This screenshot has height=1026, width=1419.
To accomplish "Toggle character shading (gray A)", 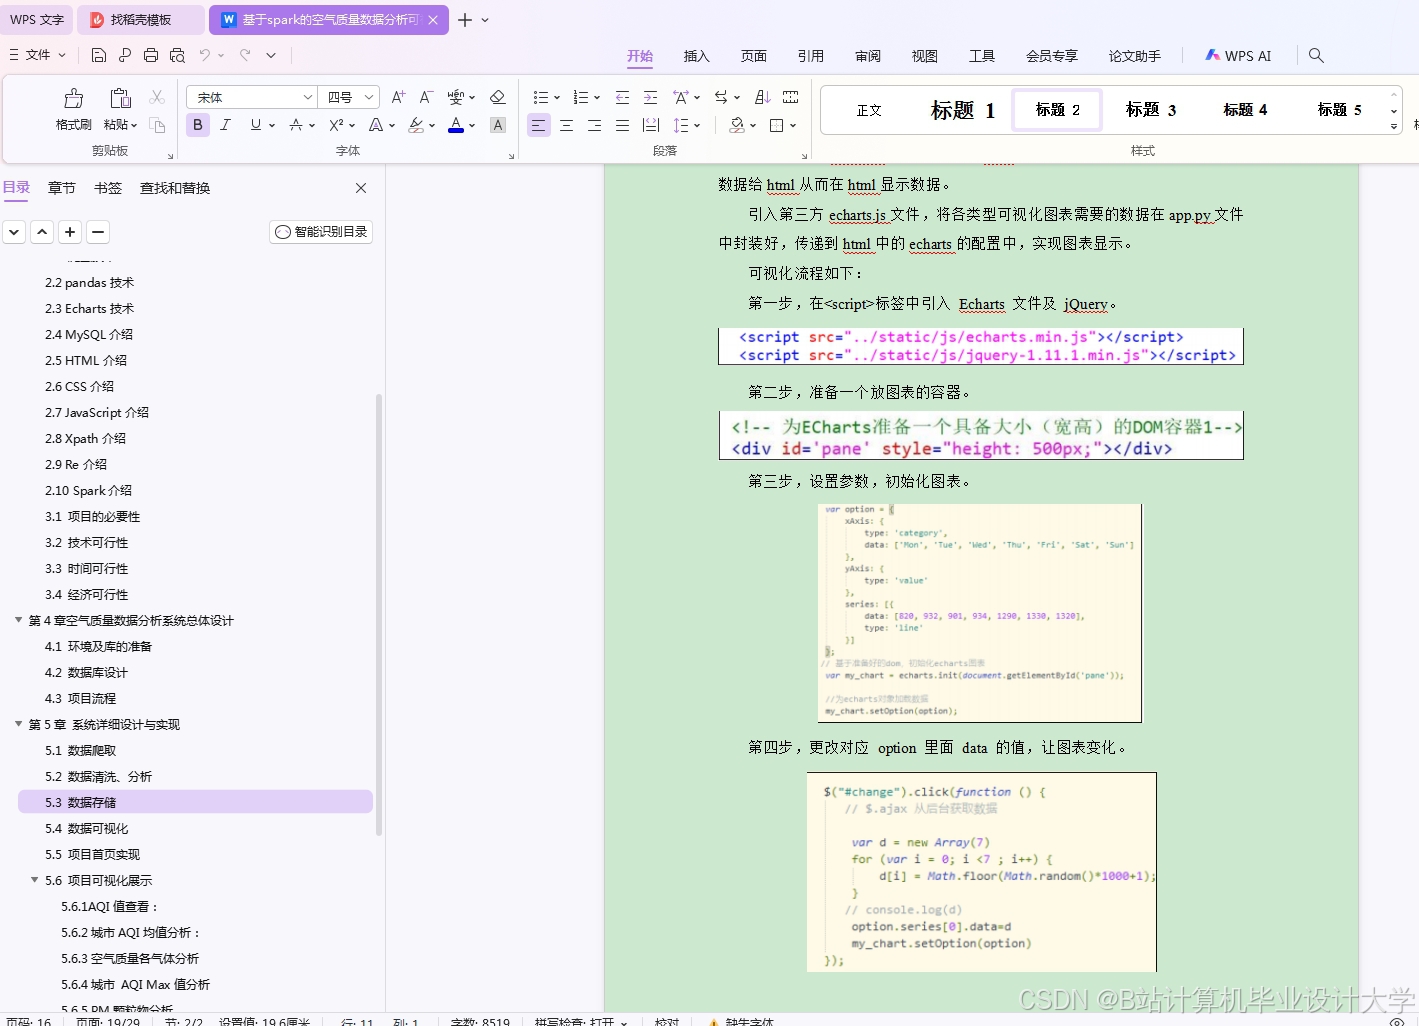I will [x=497, y=125].
